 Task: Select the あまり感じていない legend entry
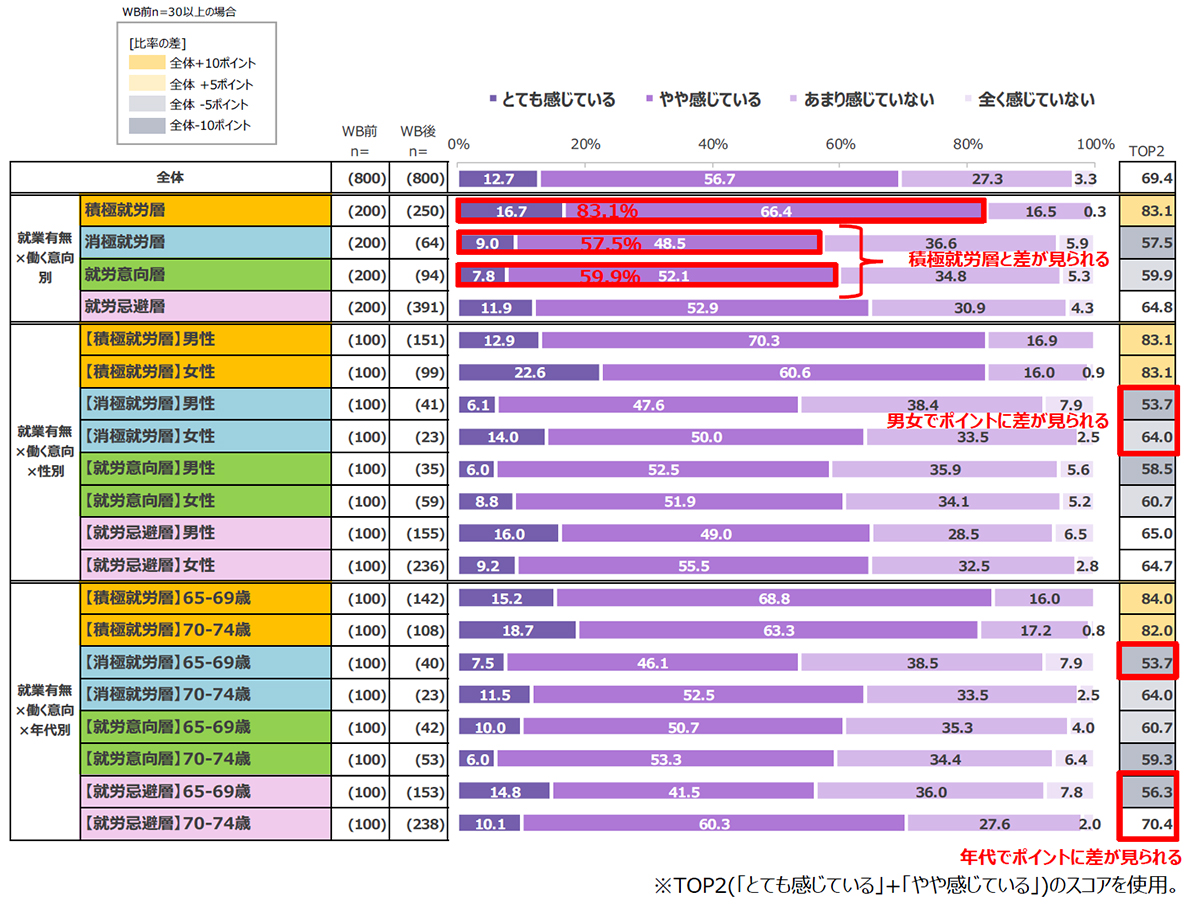coord(796,100)
